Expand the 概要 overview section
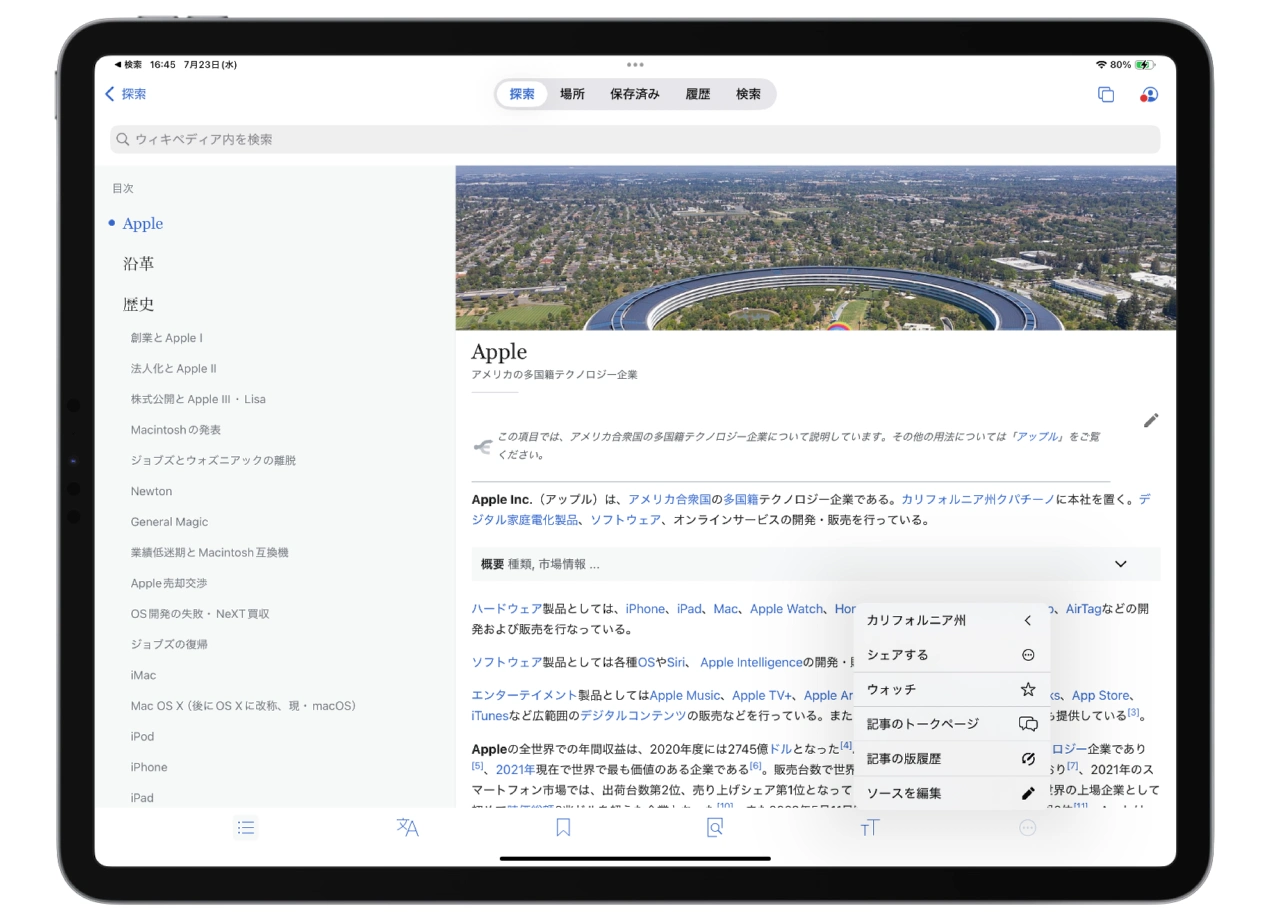 (x=1121, y=564)
